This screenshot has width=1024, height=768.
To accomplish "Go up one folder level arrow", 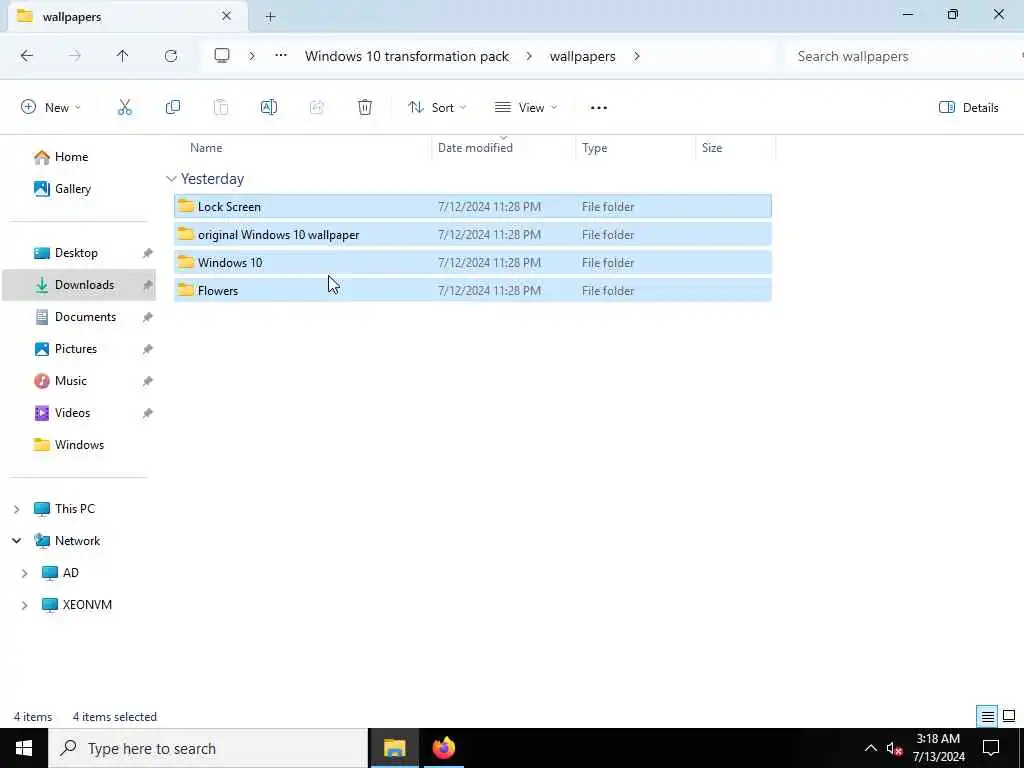I will pyautogui.click(x=122, y=56).
